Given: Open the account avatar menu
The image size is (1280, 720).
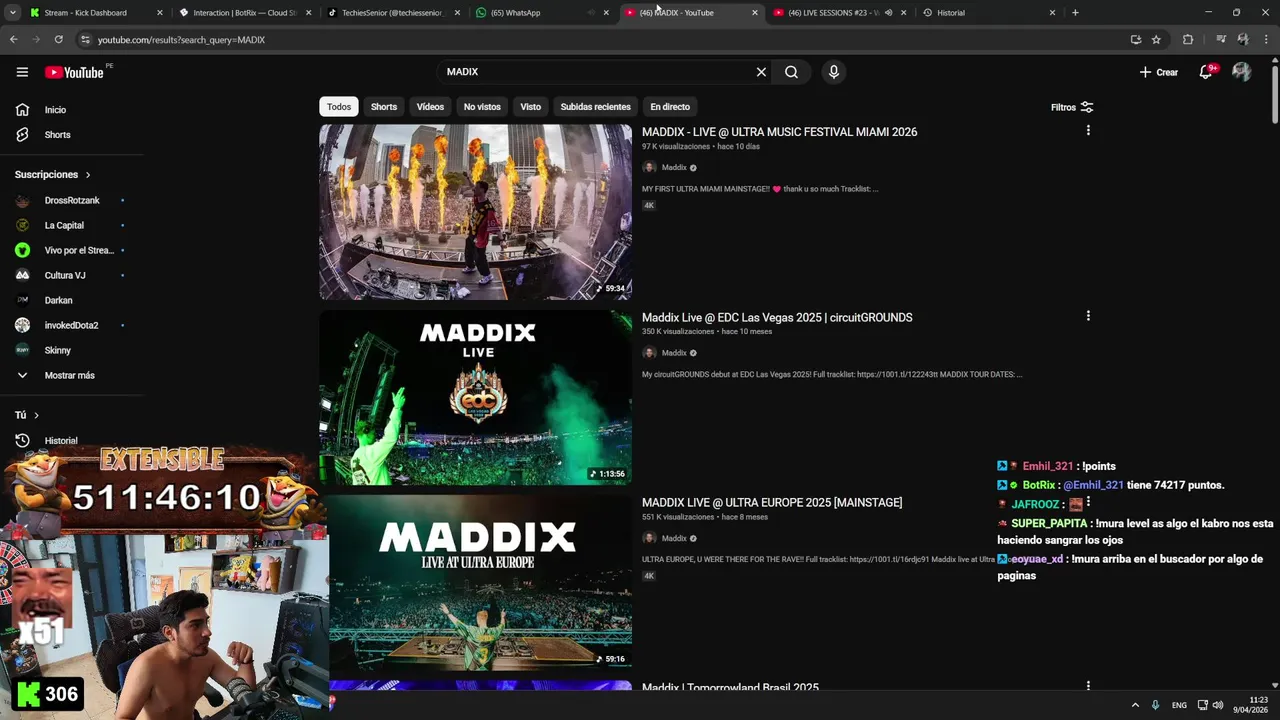Looking at the screenshot, I should (x=1241, y=72).
